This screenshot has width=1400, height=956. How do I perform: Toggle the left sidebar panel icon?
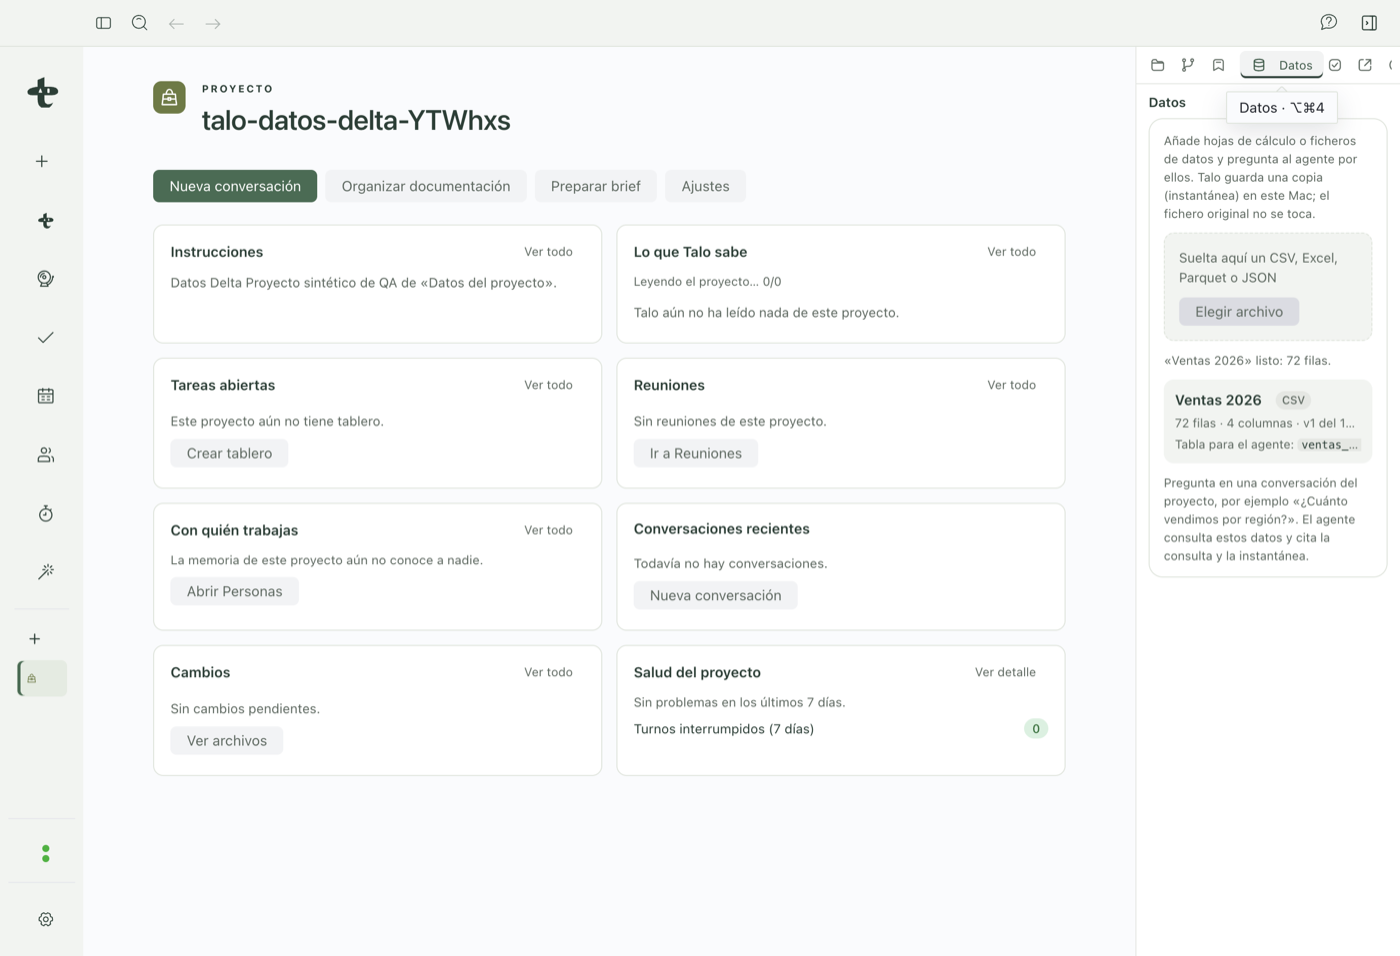coord(103,23)
